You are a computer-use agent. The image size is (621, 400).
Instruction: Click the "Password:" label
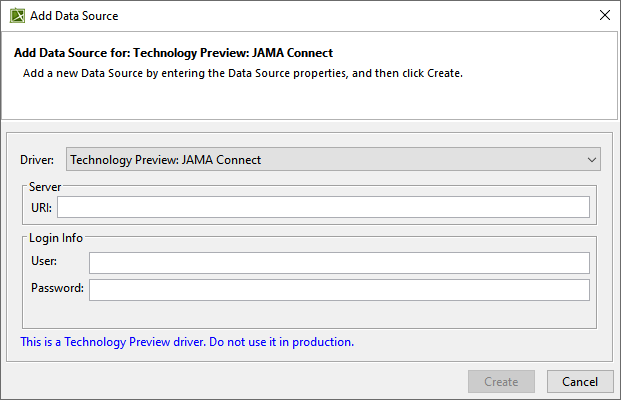tap(57, 289)
